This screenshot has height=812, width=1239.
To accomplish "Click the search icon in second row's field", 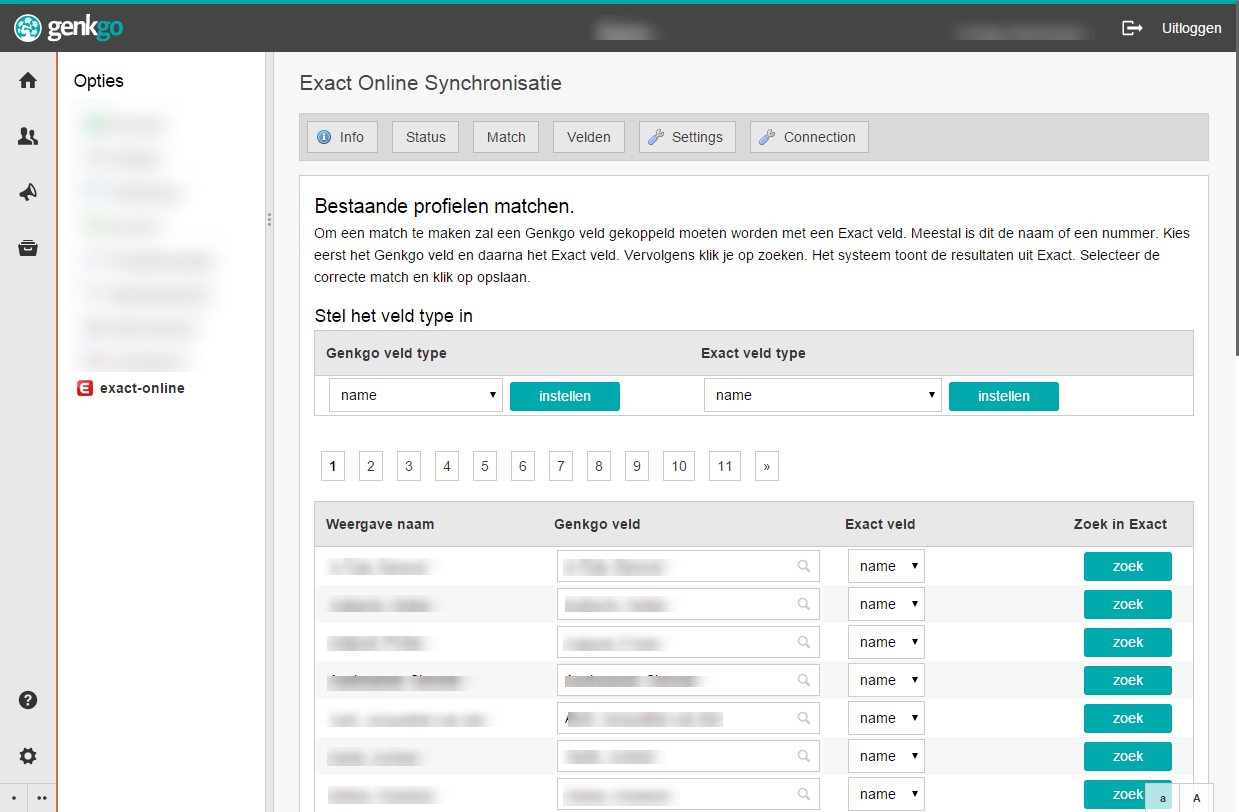I will (803, 604).
